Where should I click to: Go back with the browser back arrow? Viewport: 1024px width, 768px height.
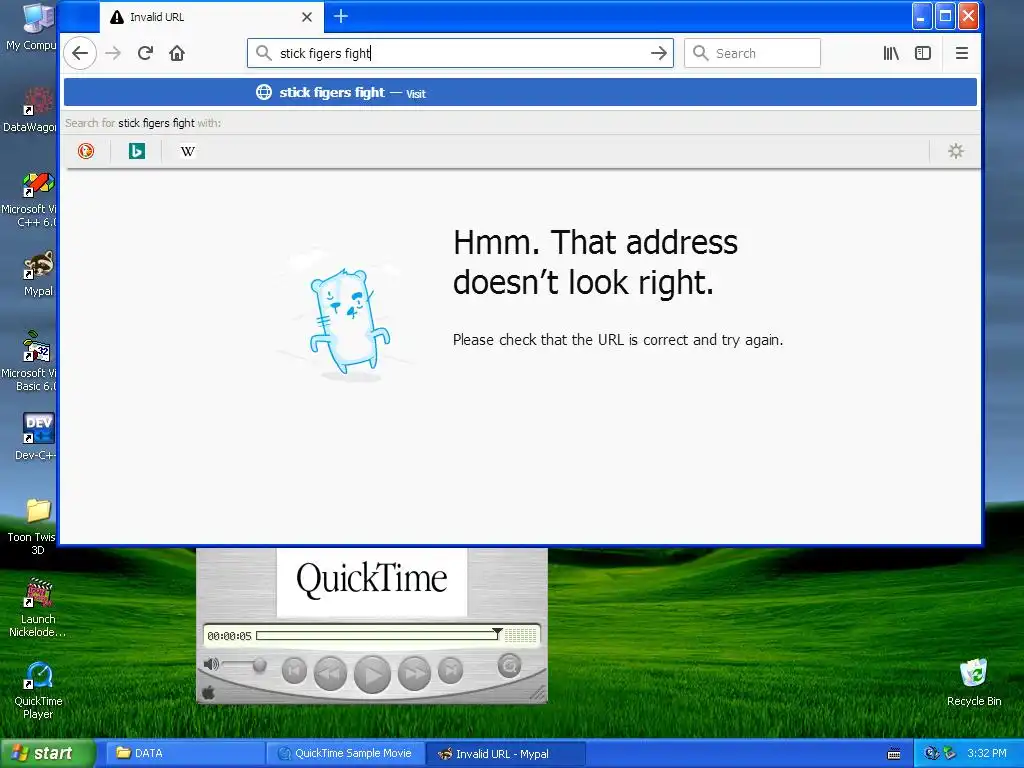80,53
